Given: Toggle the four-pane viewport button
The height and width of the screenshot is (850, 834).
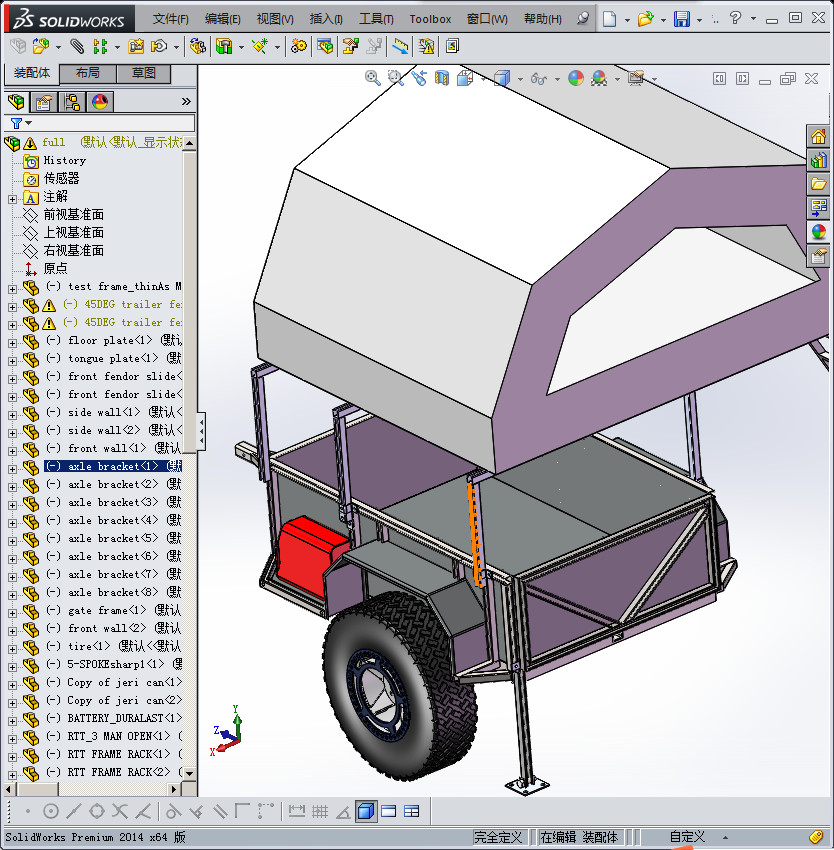Looking at the screenshot, I should [412, 812].
